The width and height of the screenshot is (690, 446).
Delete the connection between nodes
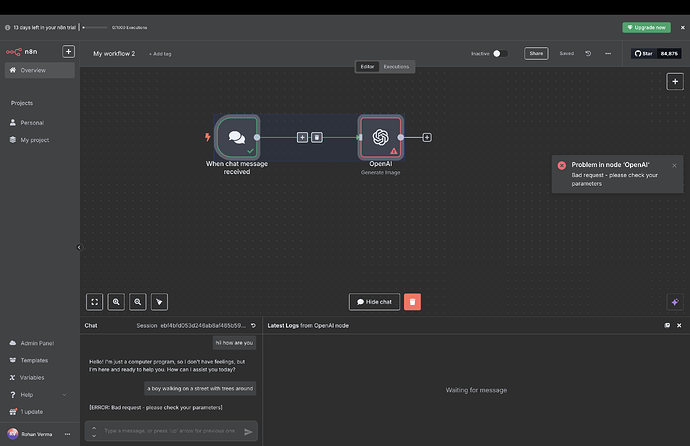click(317, 137)
